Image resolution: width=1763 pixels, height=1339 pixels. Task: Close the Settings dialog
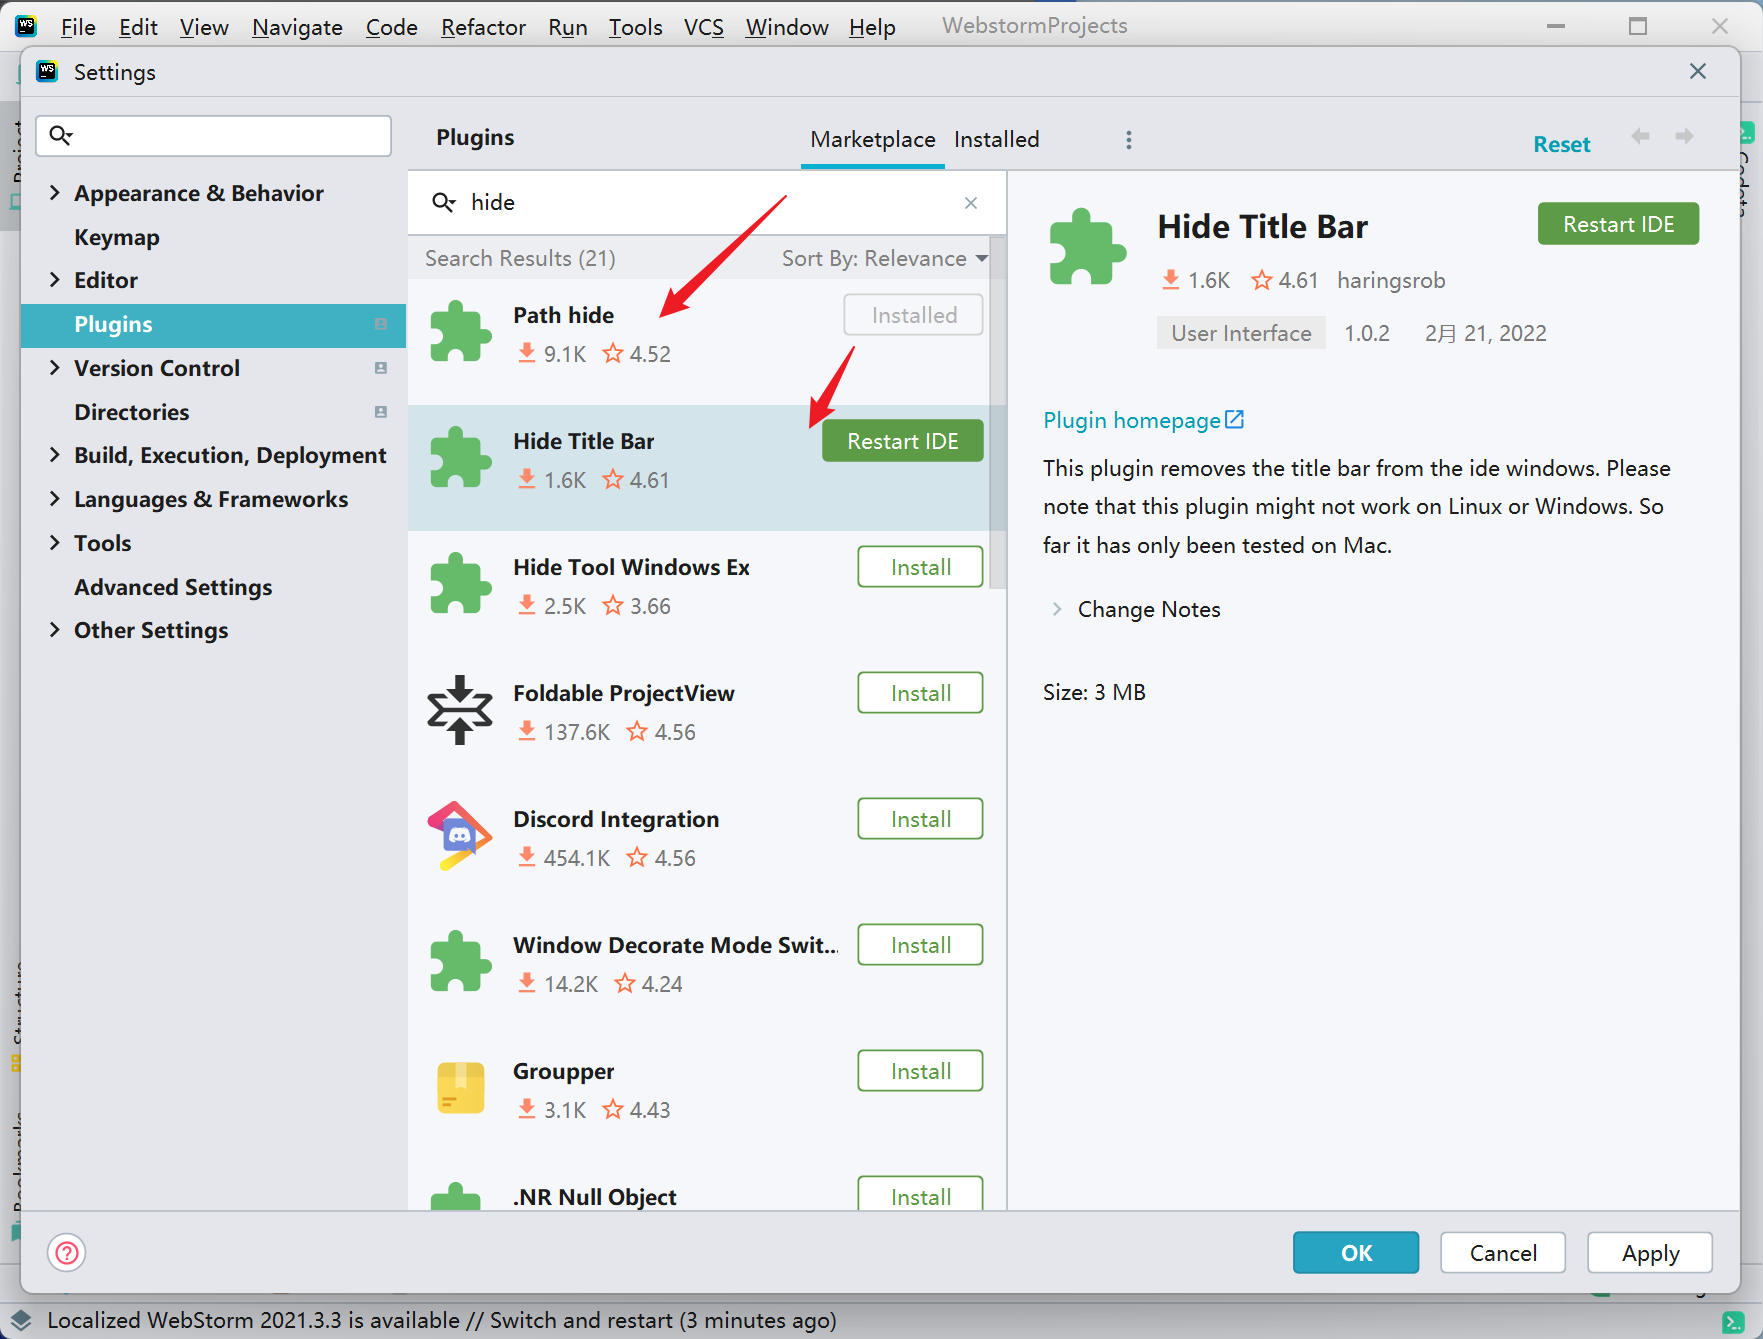click(x=1698, y=71)
